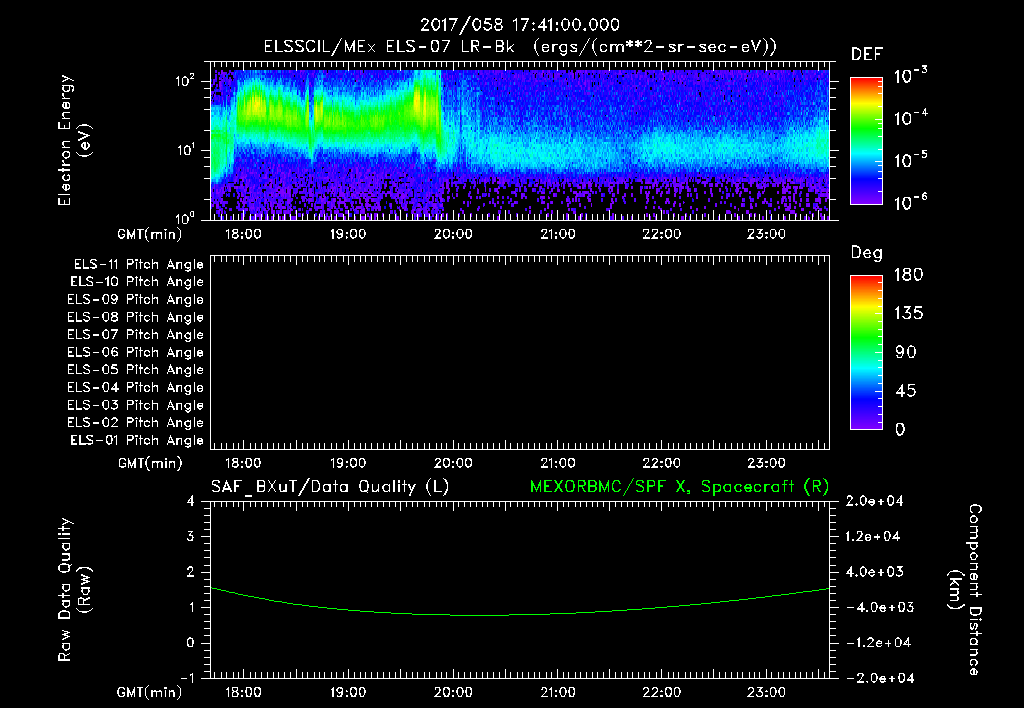Click the 10^-6 value on DEF scale
This screenshot has height=708, width=1024.
point(911,202)
